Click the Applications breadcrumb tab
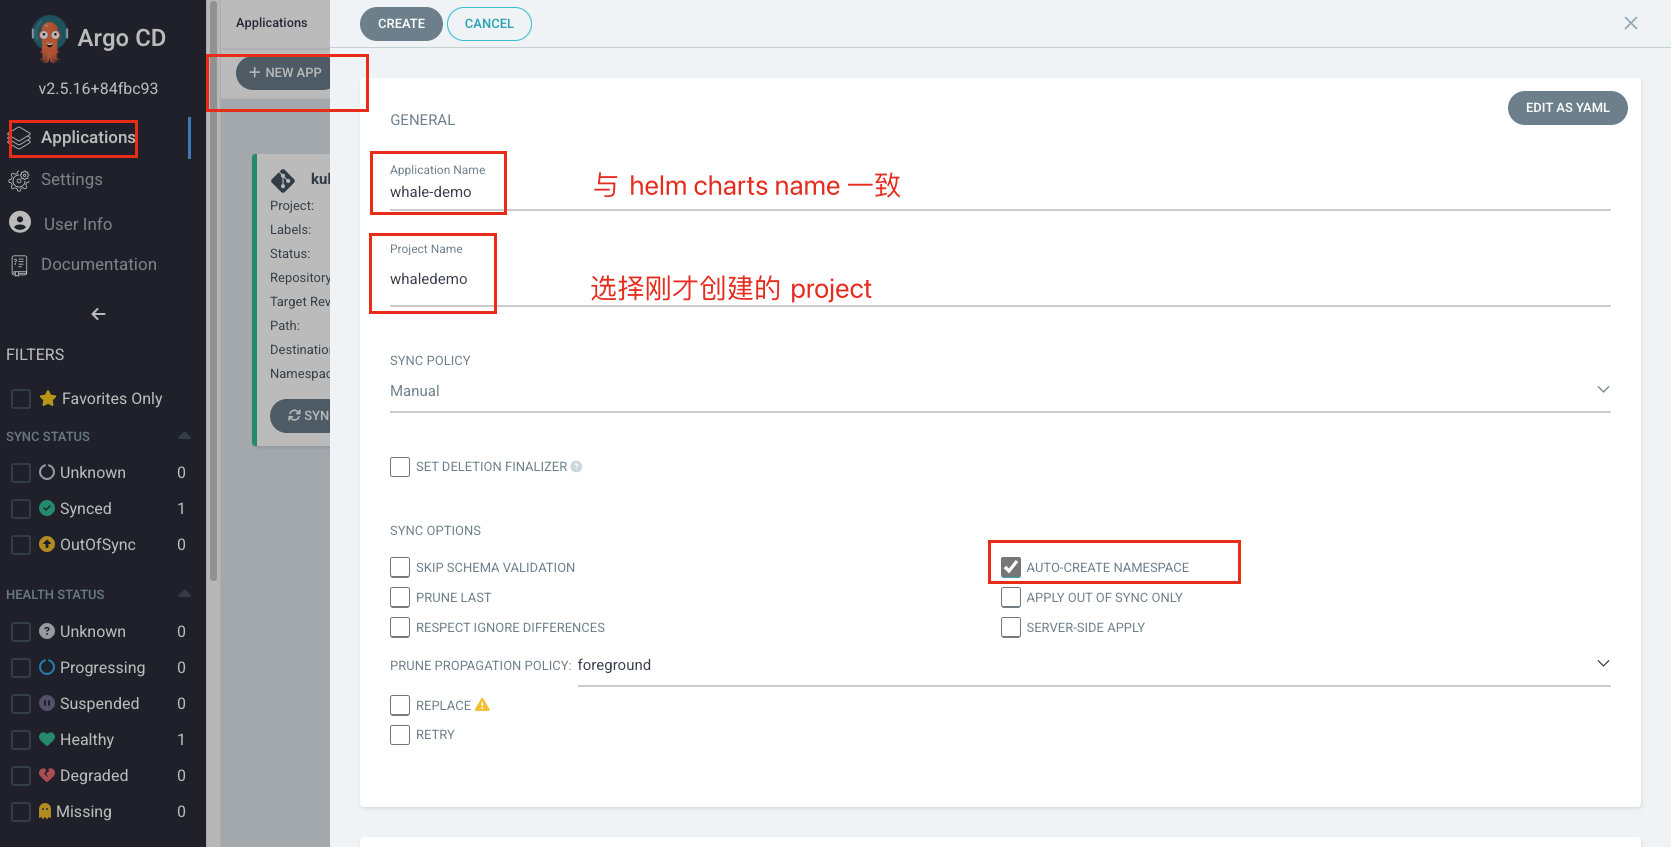The image size is (1671, 847). coord(272,23)
